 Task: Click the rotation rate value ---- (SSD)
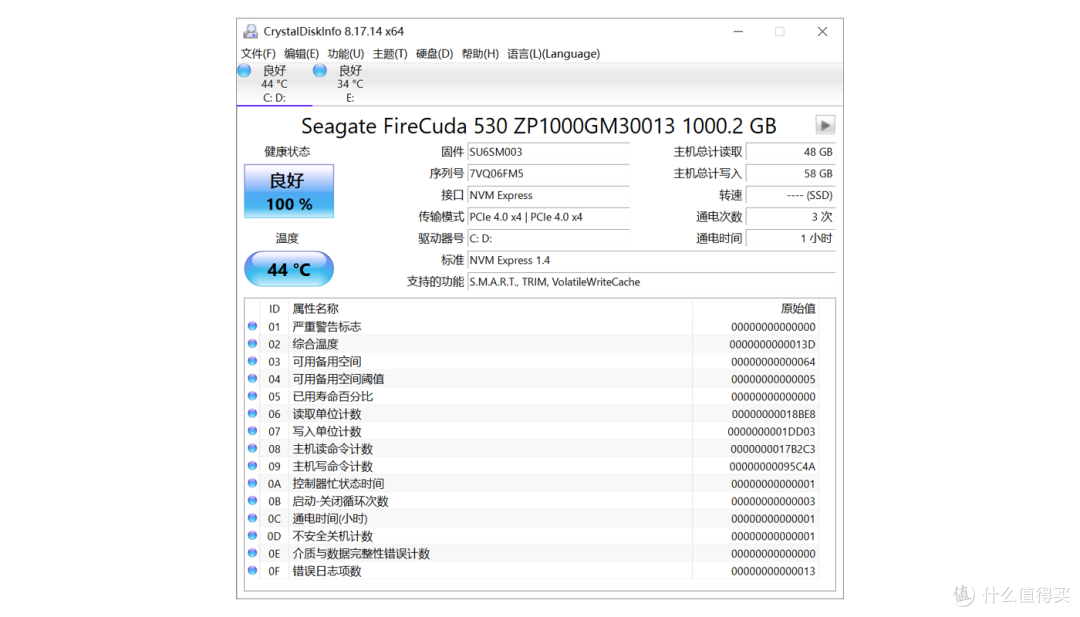(x=791, y=196)
